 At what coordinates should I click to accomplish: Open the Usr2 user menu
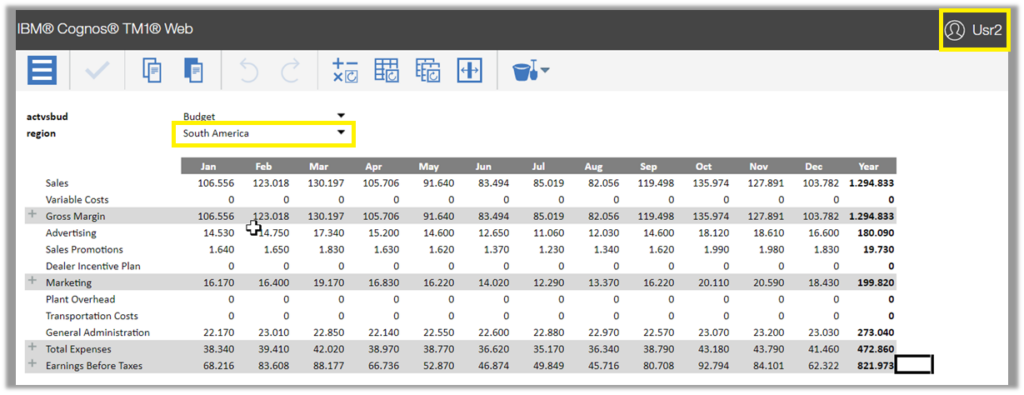coord(973,30)
